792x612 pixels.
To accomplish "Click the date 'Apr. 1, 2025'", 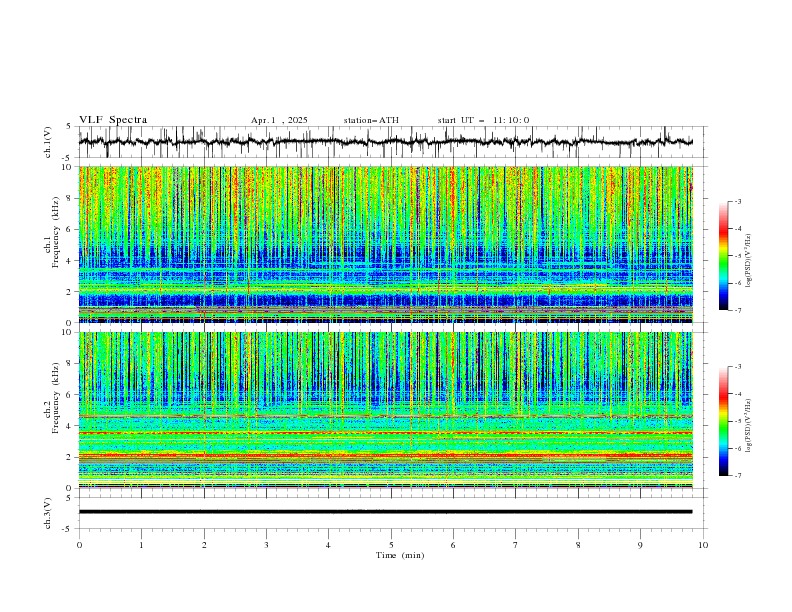I will pyautogui.click(x=279, y=120).
